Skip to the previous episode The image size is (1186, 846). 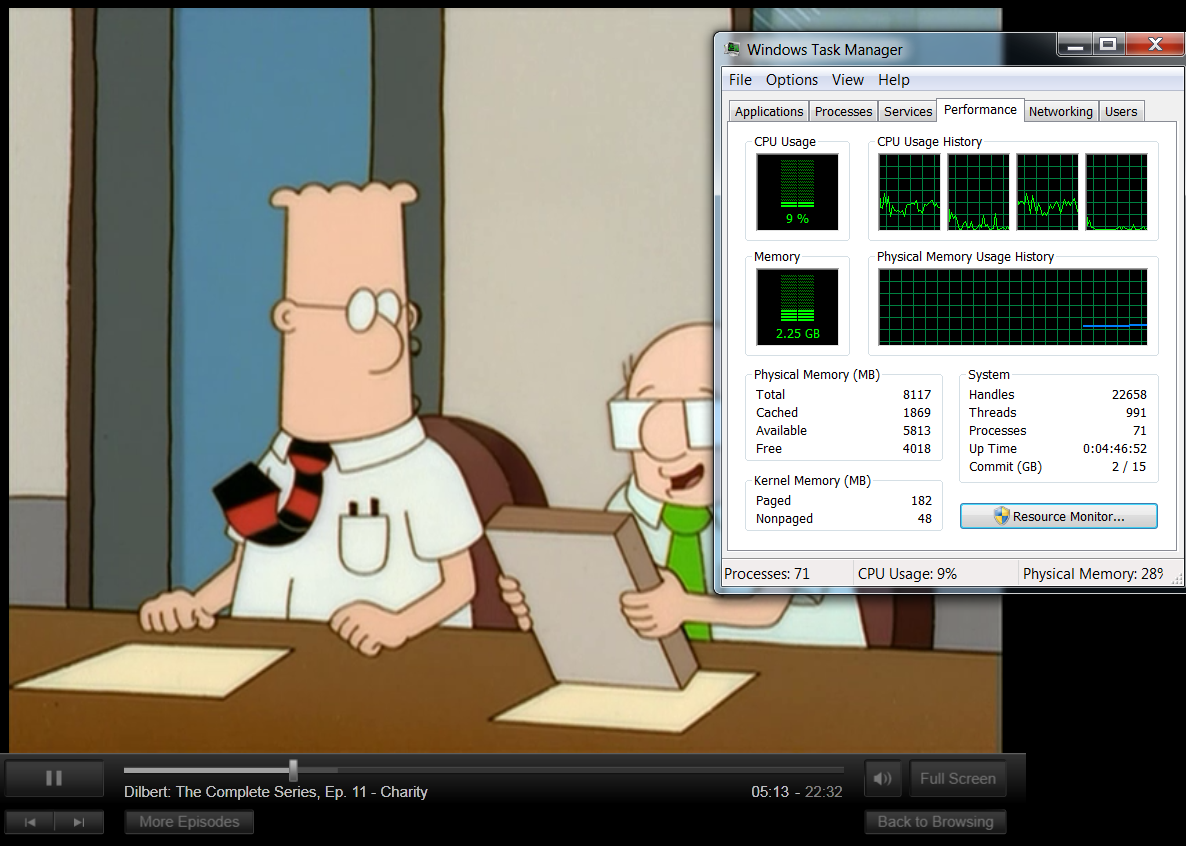pyautogui.click(x=29, y=822)
